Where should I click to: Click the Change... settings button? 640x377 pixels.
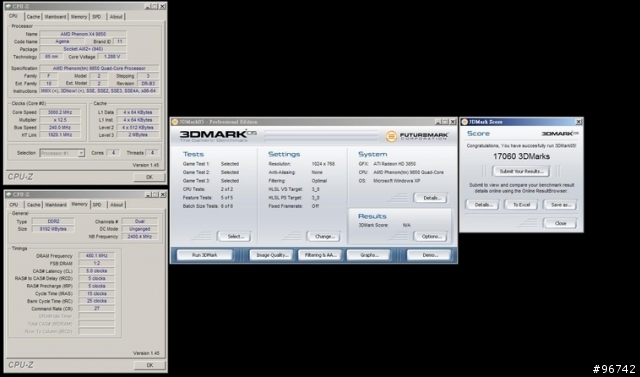click(324, 237)
